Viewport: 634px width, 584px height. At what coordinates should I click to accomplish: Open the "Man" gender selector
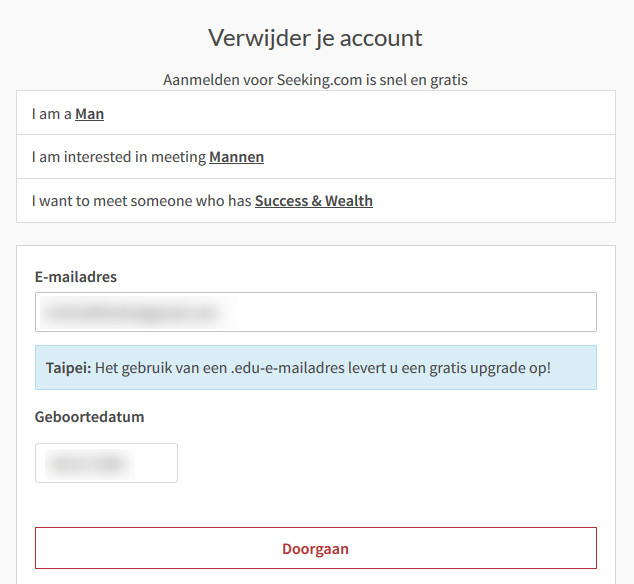pyautogui.click(x=89, y=114)
